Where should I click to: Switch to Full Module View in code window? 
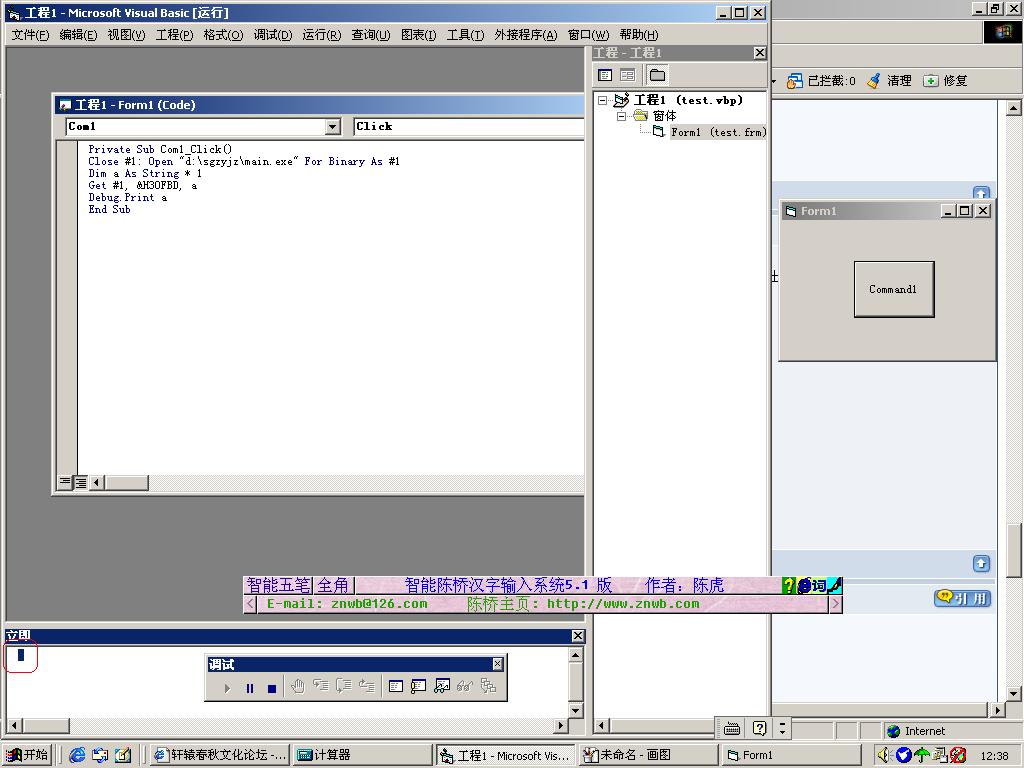81,483
